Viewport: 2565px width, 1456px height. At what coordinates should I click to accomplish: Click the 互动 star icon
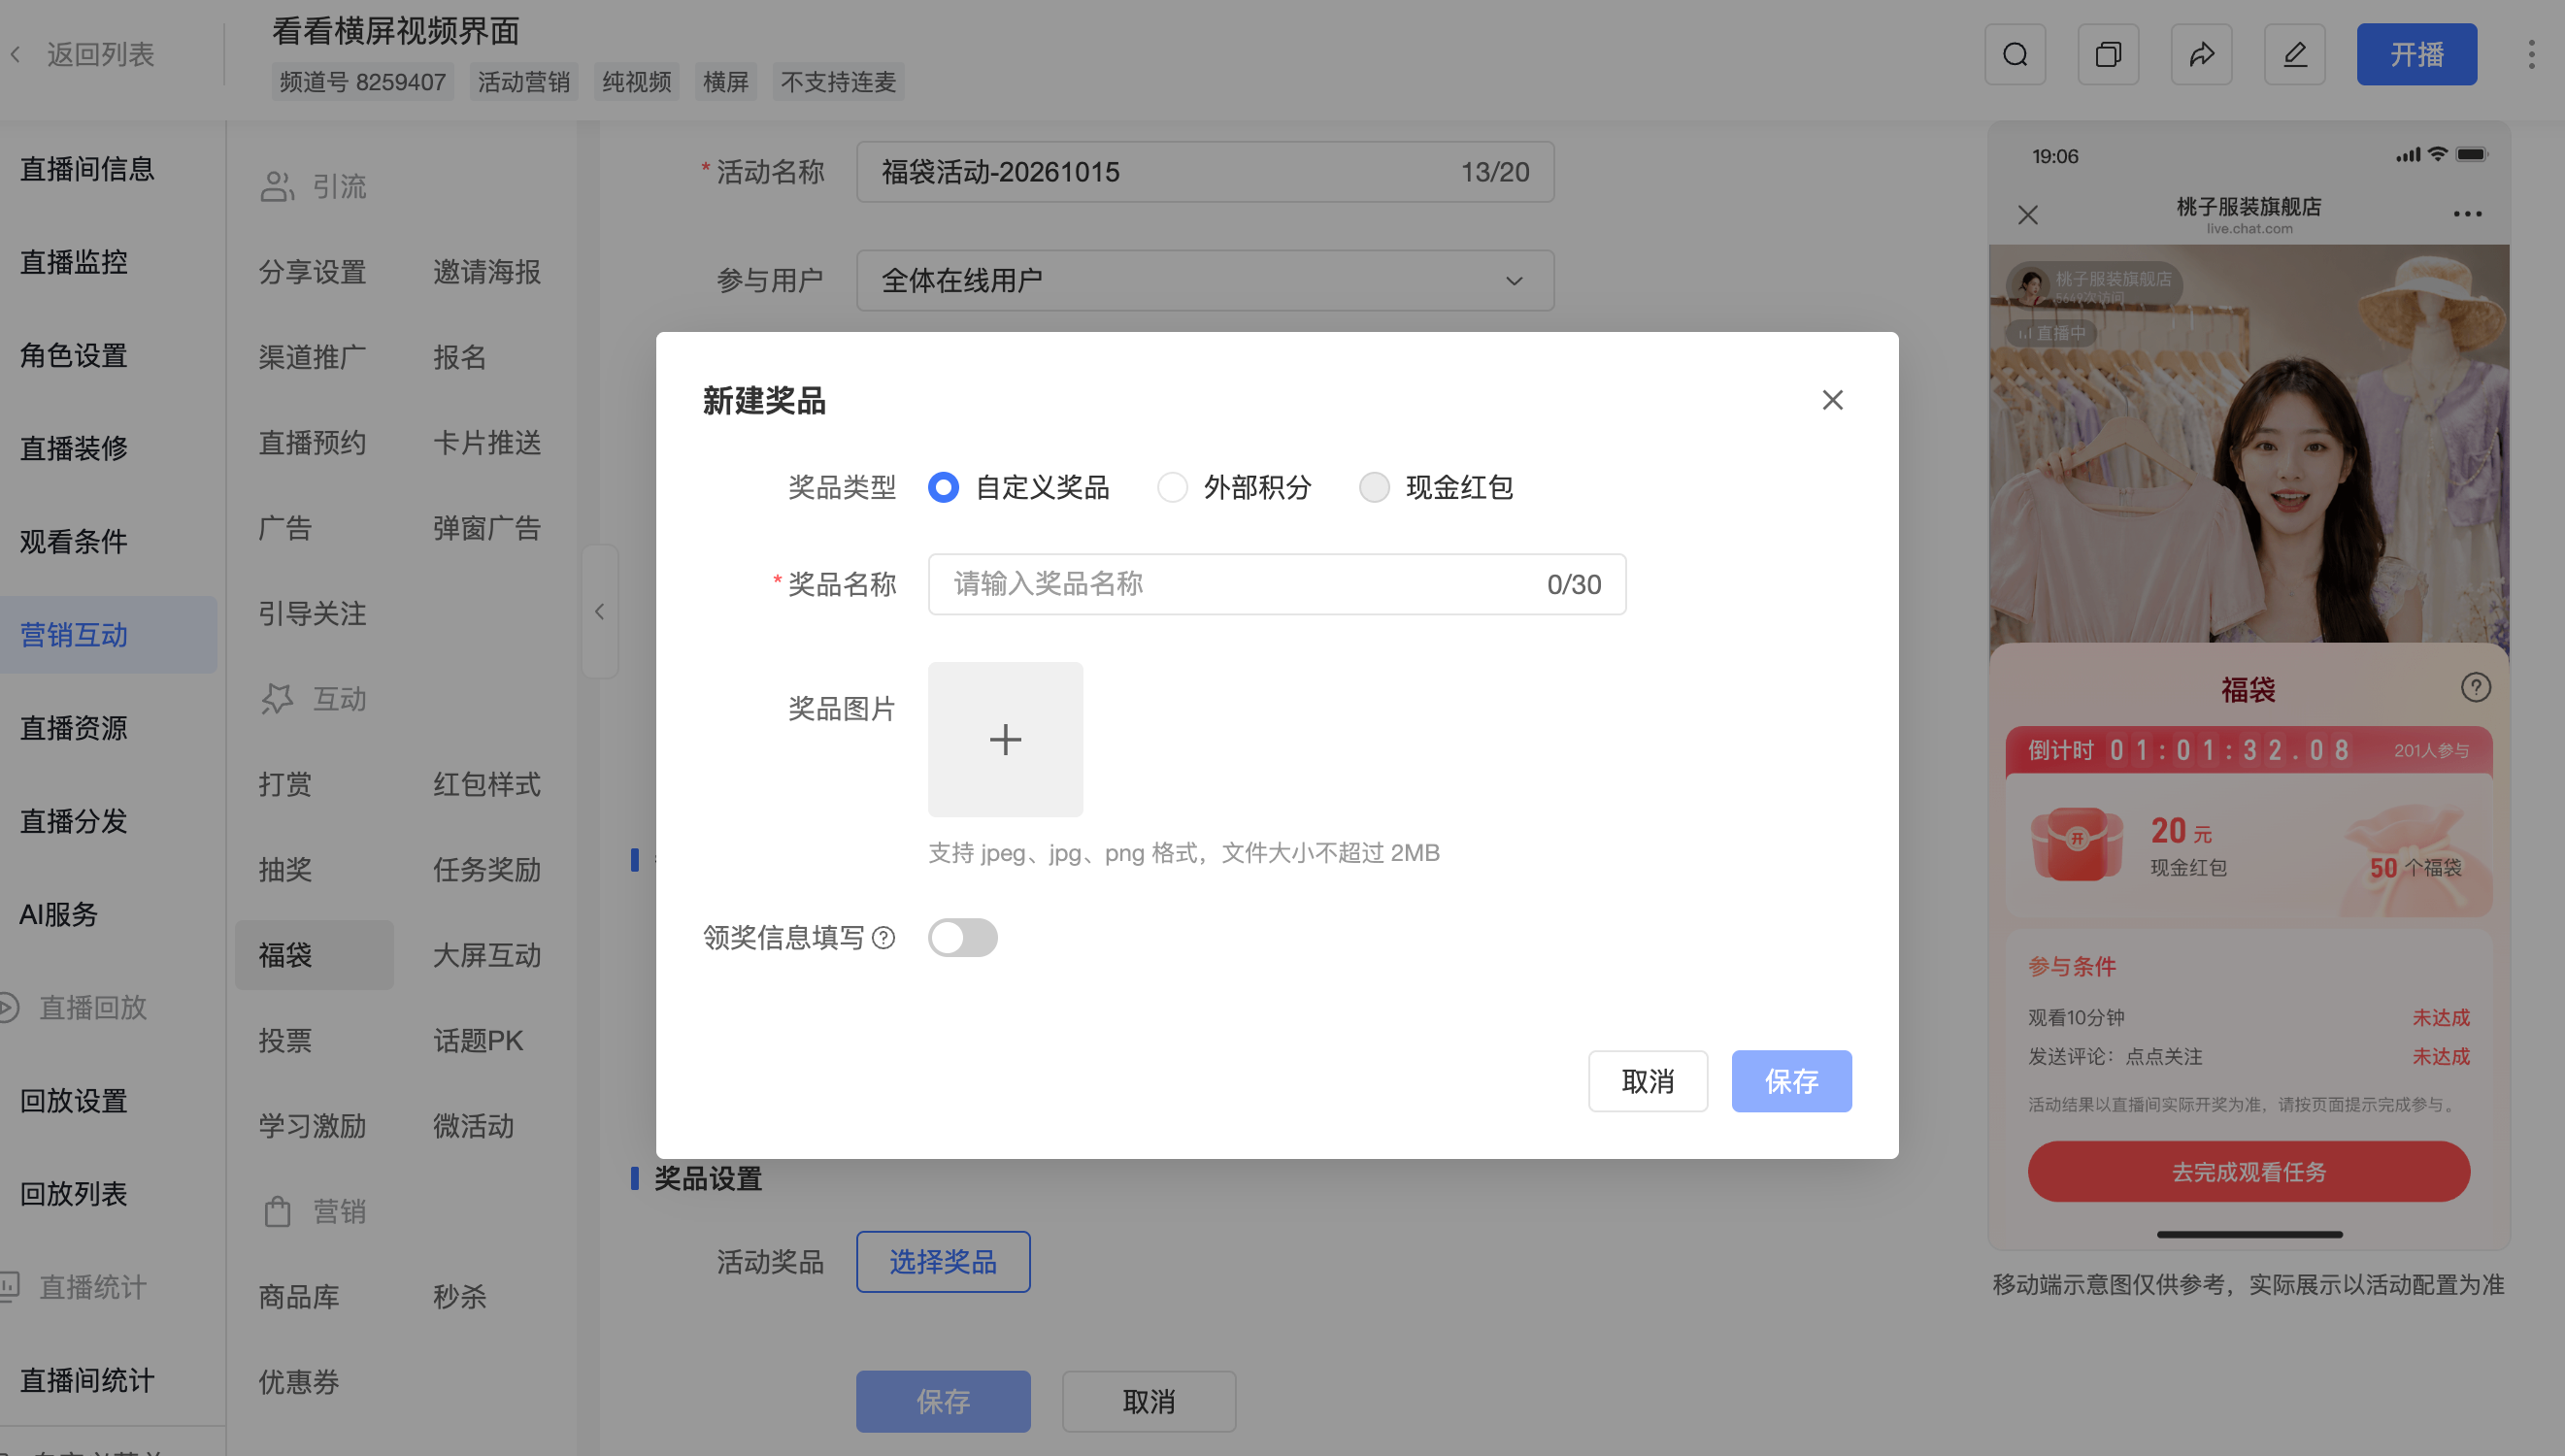277,699
